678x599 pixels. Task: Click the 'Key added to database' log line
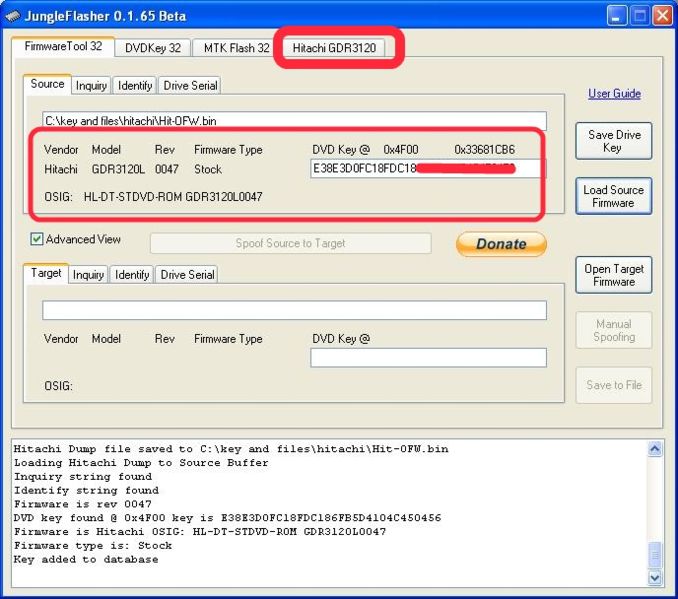pos(86,559)
